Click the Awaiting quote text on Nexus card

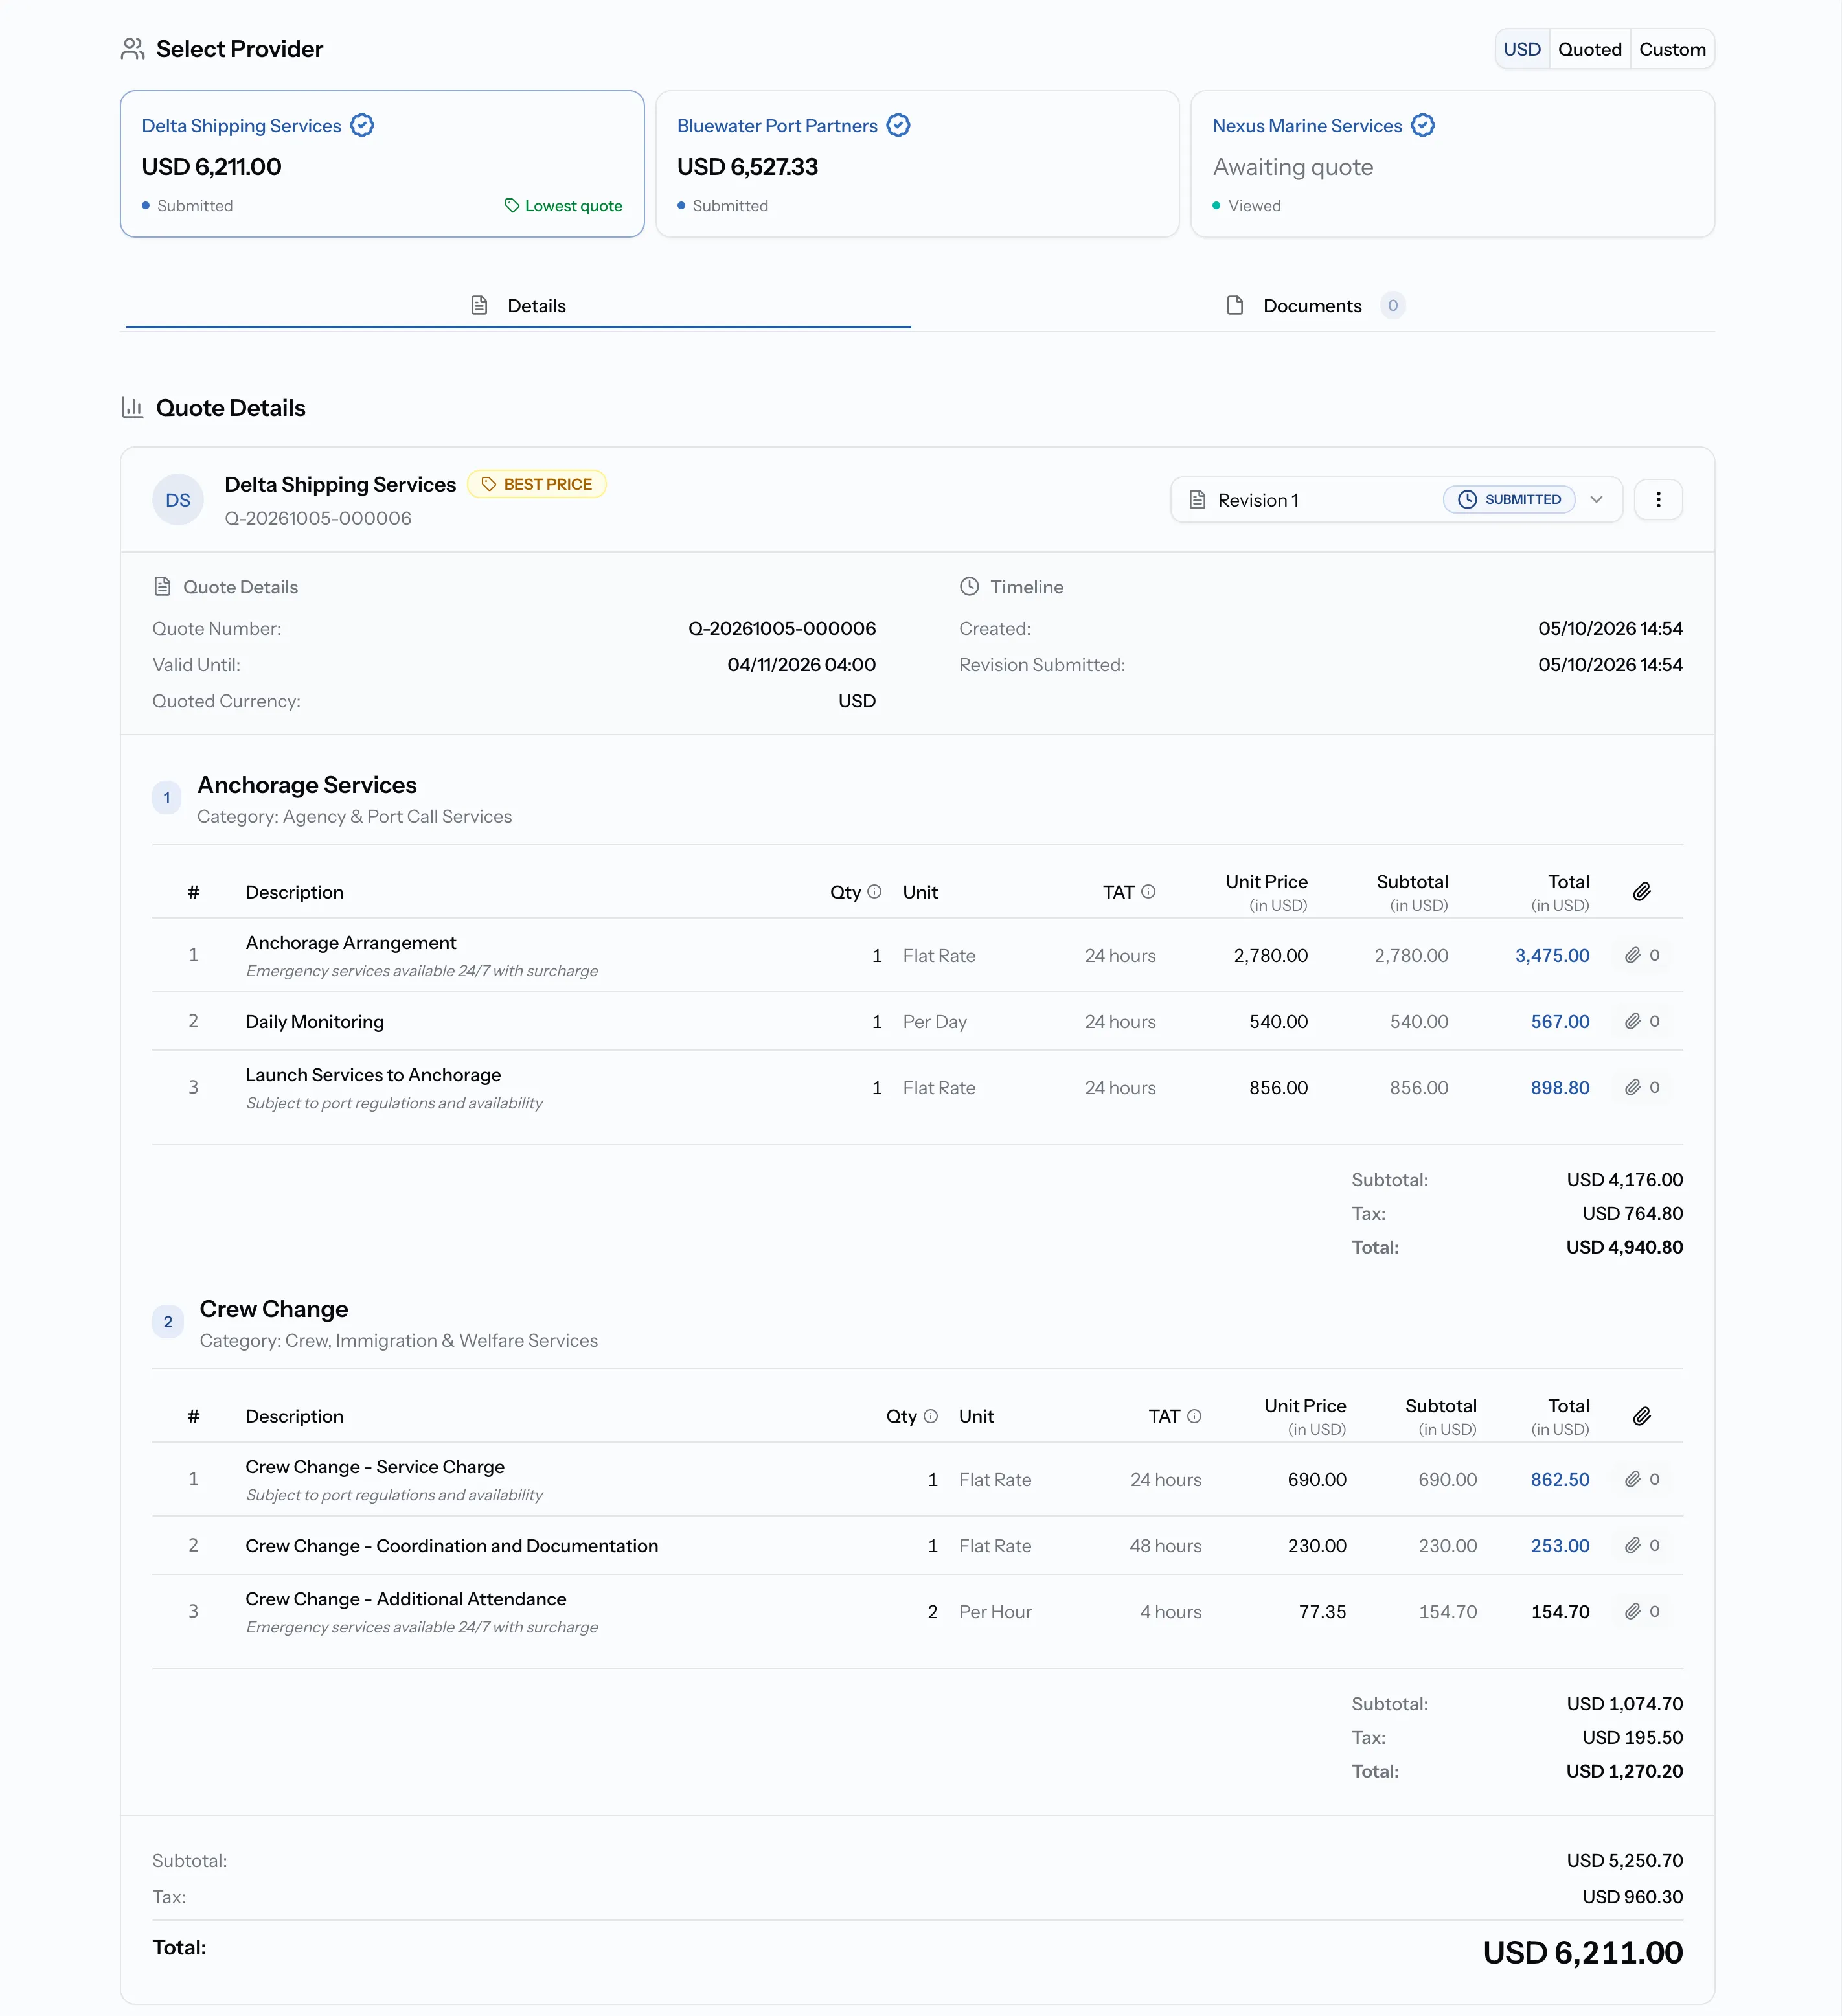point(1293,167)
